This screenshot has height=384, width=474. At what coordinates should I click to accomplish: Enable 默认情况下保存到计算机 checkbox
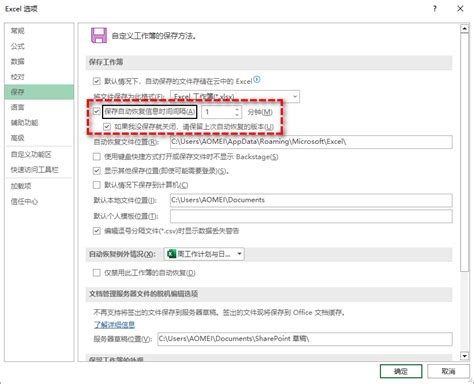click(x=97, y=185)
